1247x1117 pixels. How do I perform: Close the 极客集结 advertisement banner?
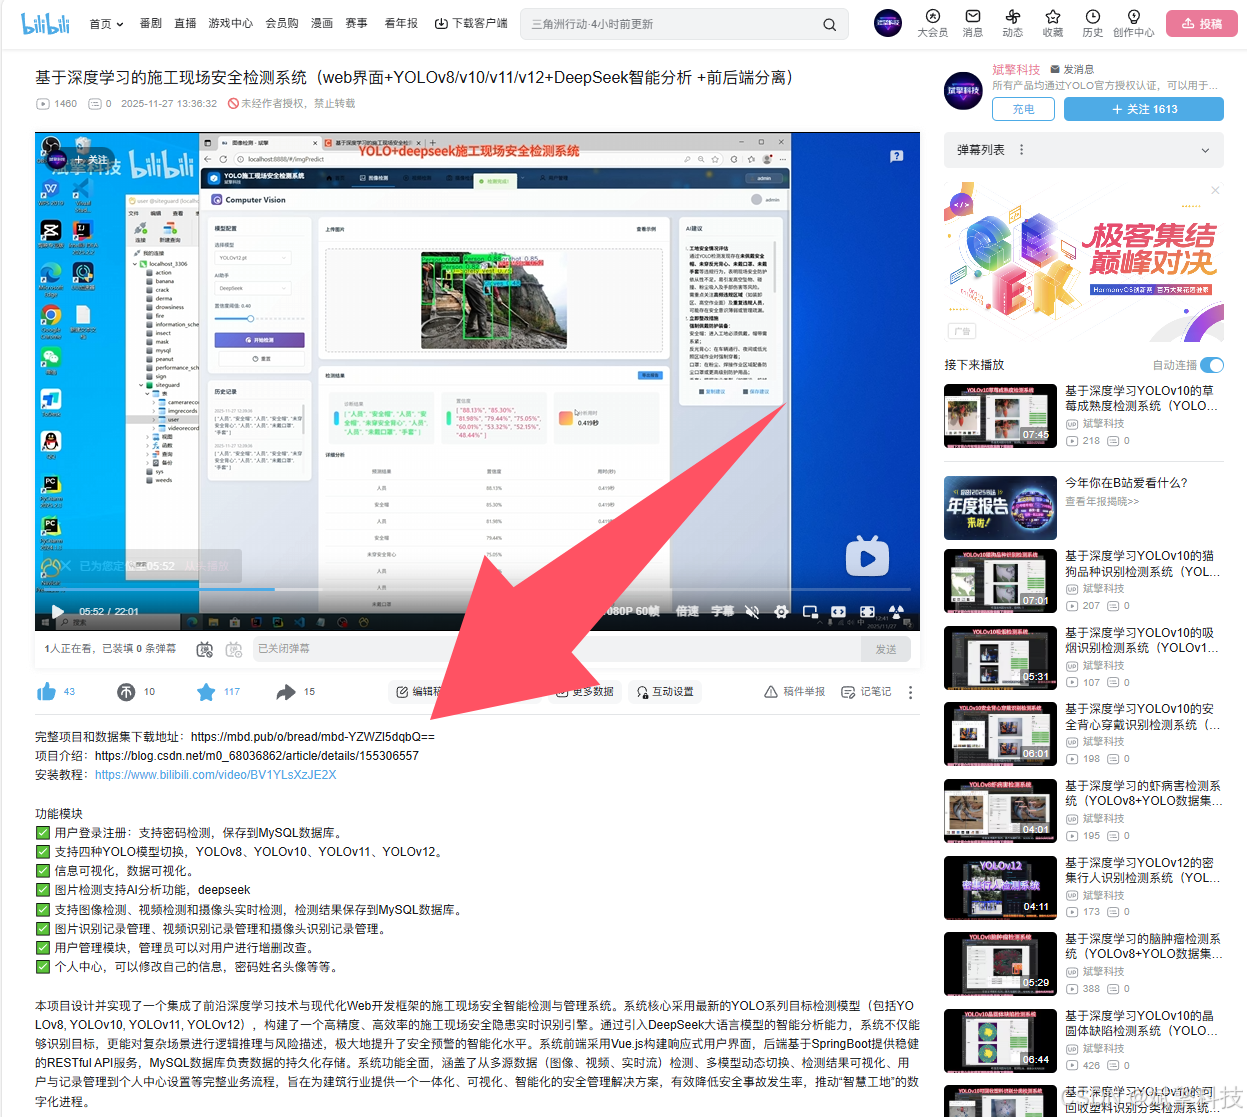[x=1215, y=190]
